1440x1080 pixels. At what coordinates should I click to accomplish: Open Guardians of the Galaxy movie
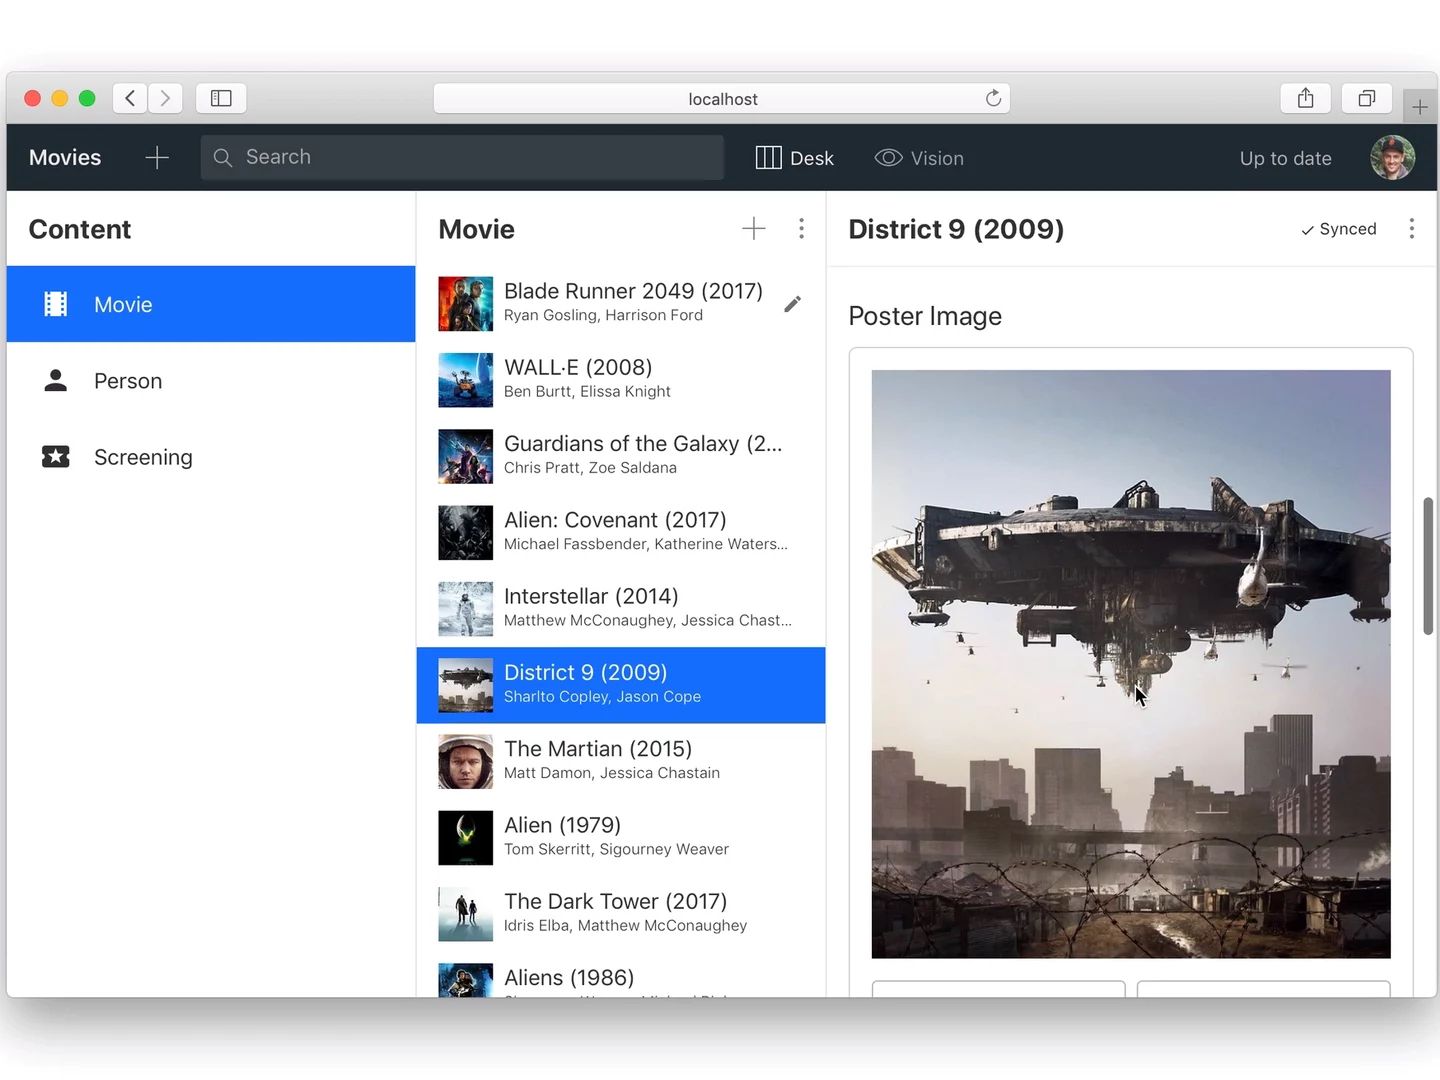point(621,456)
